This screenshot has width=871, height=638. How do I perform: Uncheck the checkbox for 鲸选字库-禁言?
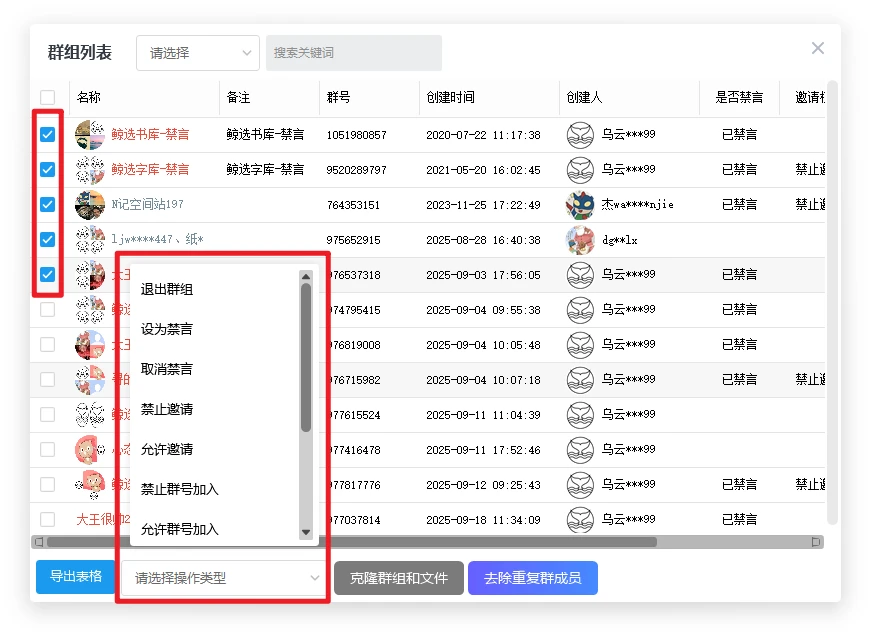(x=47, y=170)
